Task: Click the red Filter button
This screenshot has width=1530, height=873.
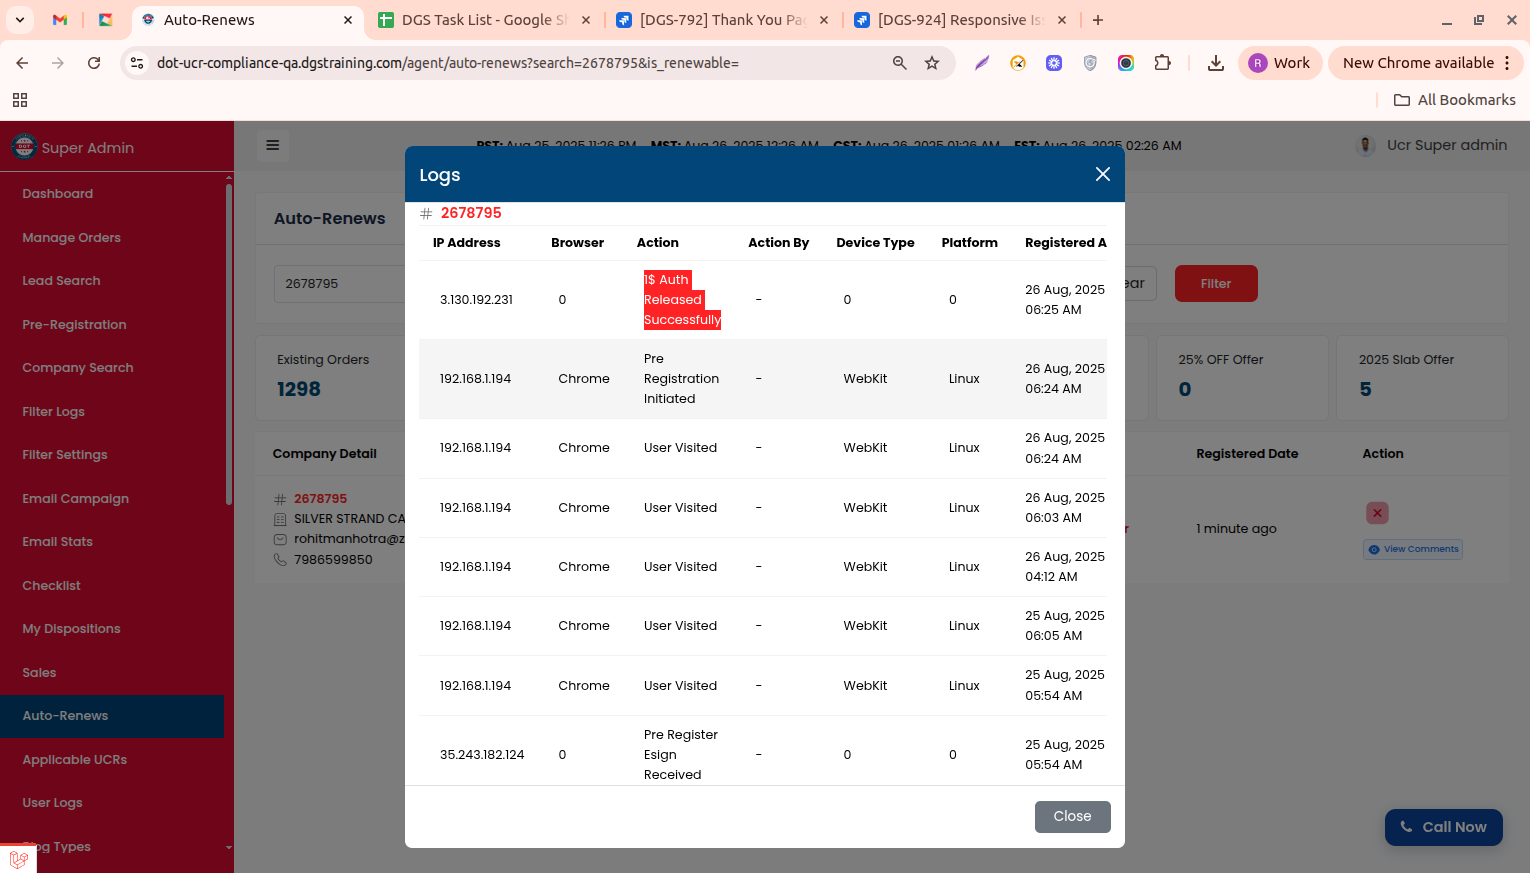Action: 1215,284
